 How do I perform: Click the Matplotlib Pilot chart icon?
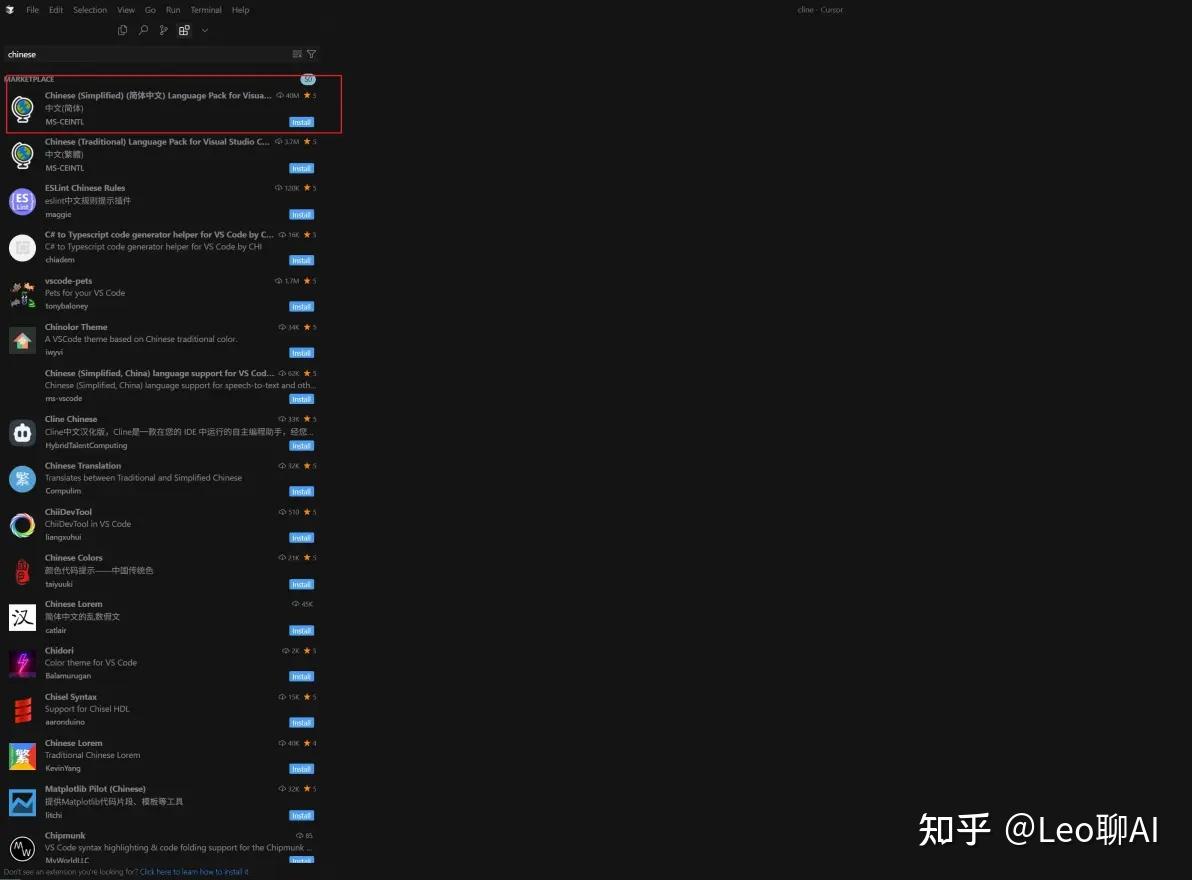22,802
